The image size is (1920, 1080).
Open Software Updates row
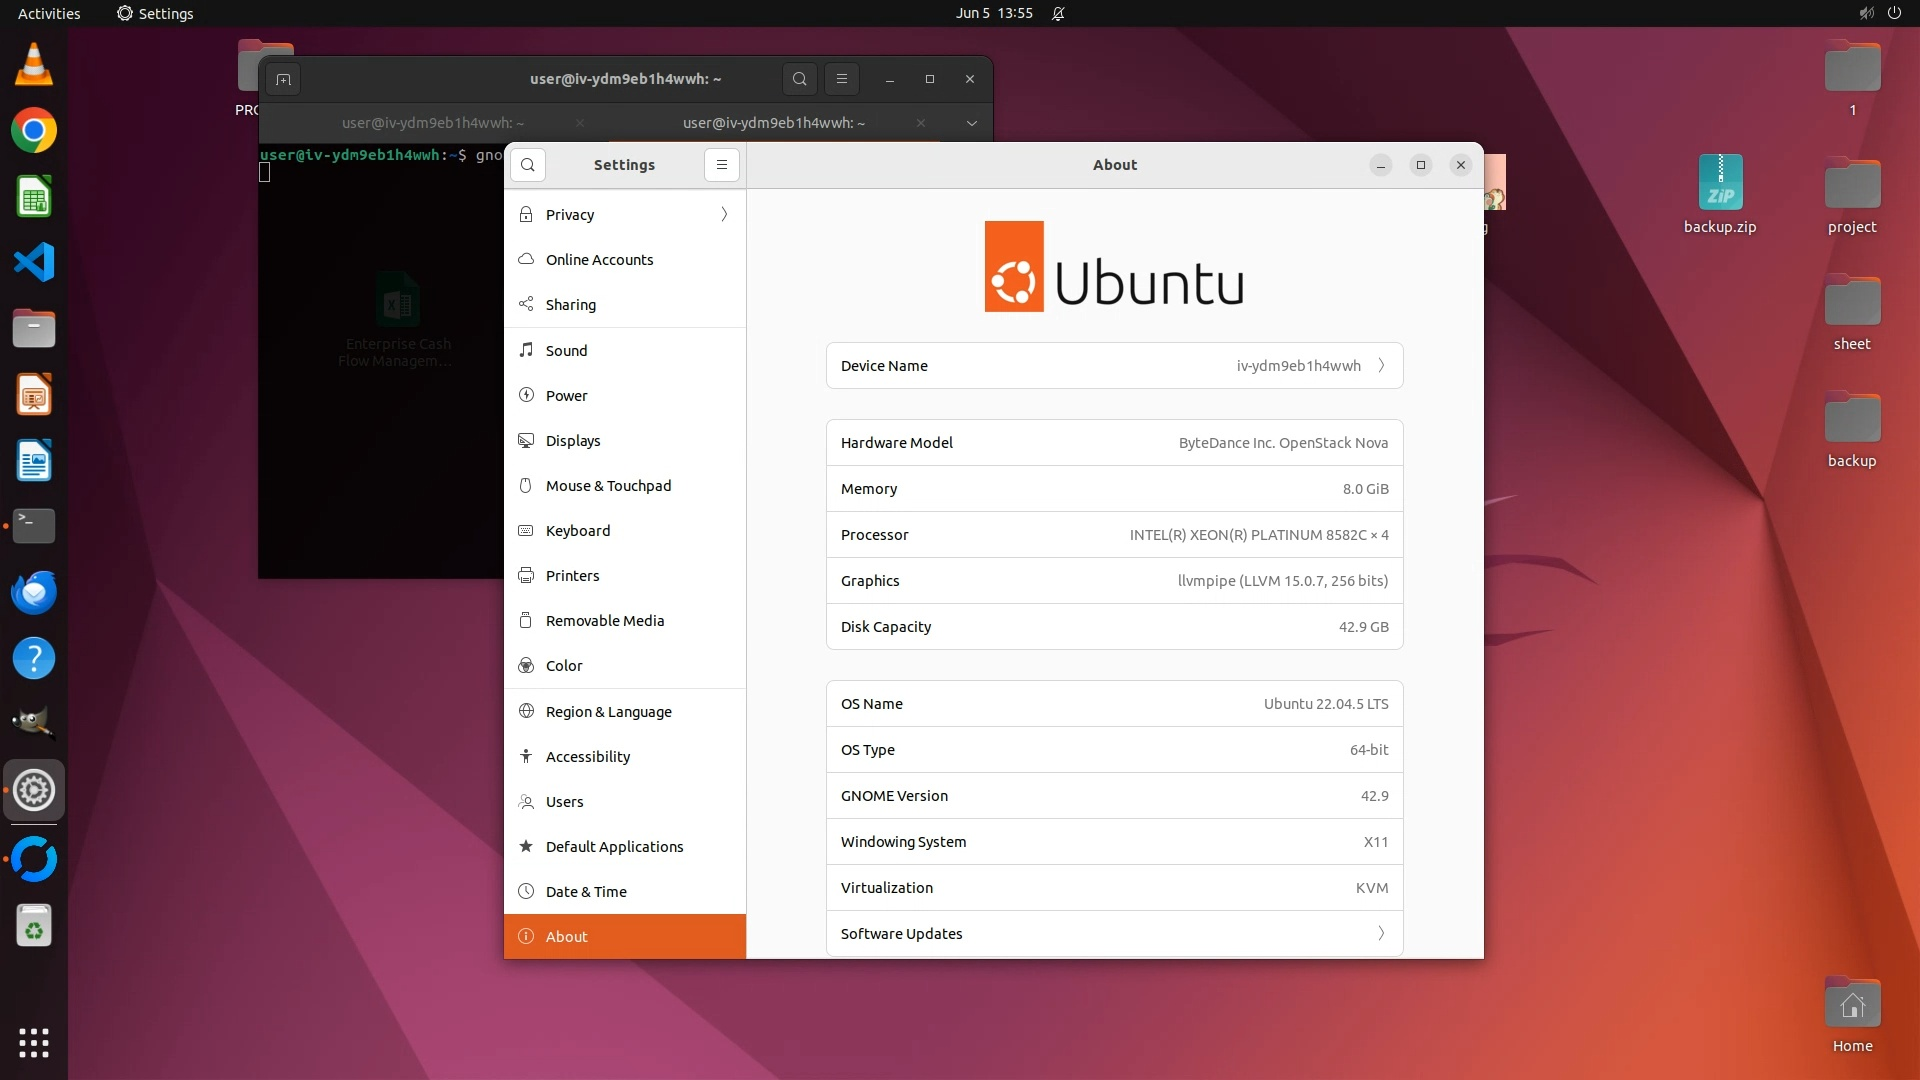1114,934
